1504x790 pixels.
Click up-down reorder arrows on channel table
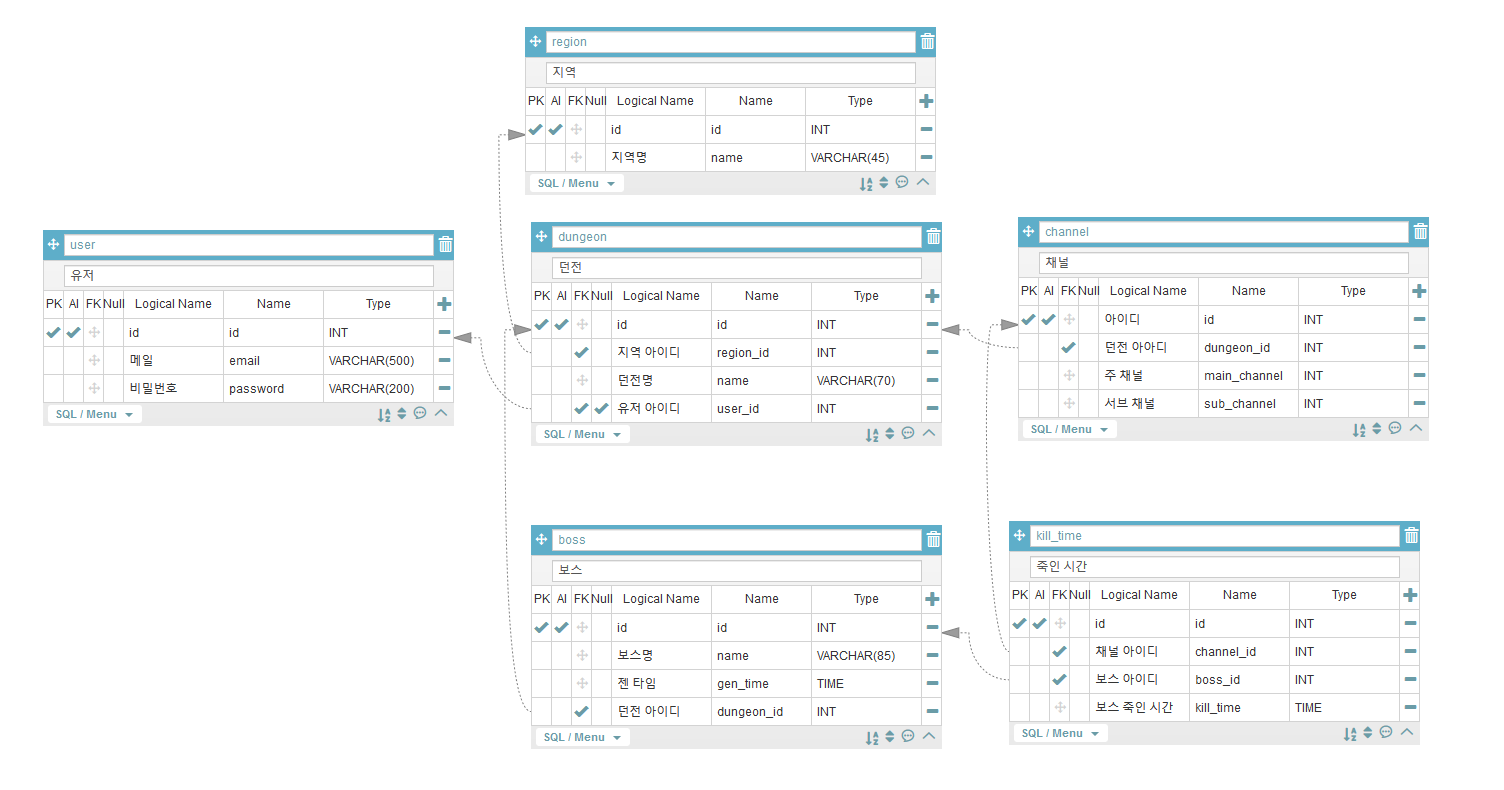click(1377, 428)
